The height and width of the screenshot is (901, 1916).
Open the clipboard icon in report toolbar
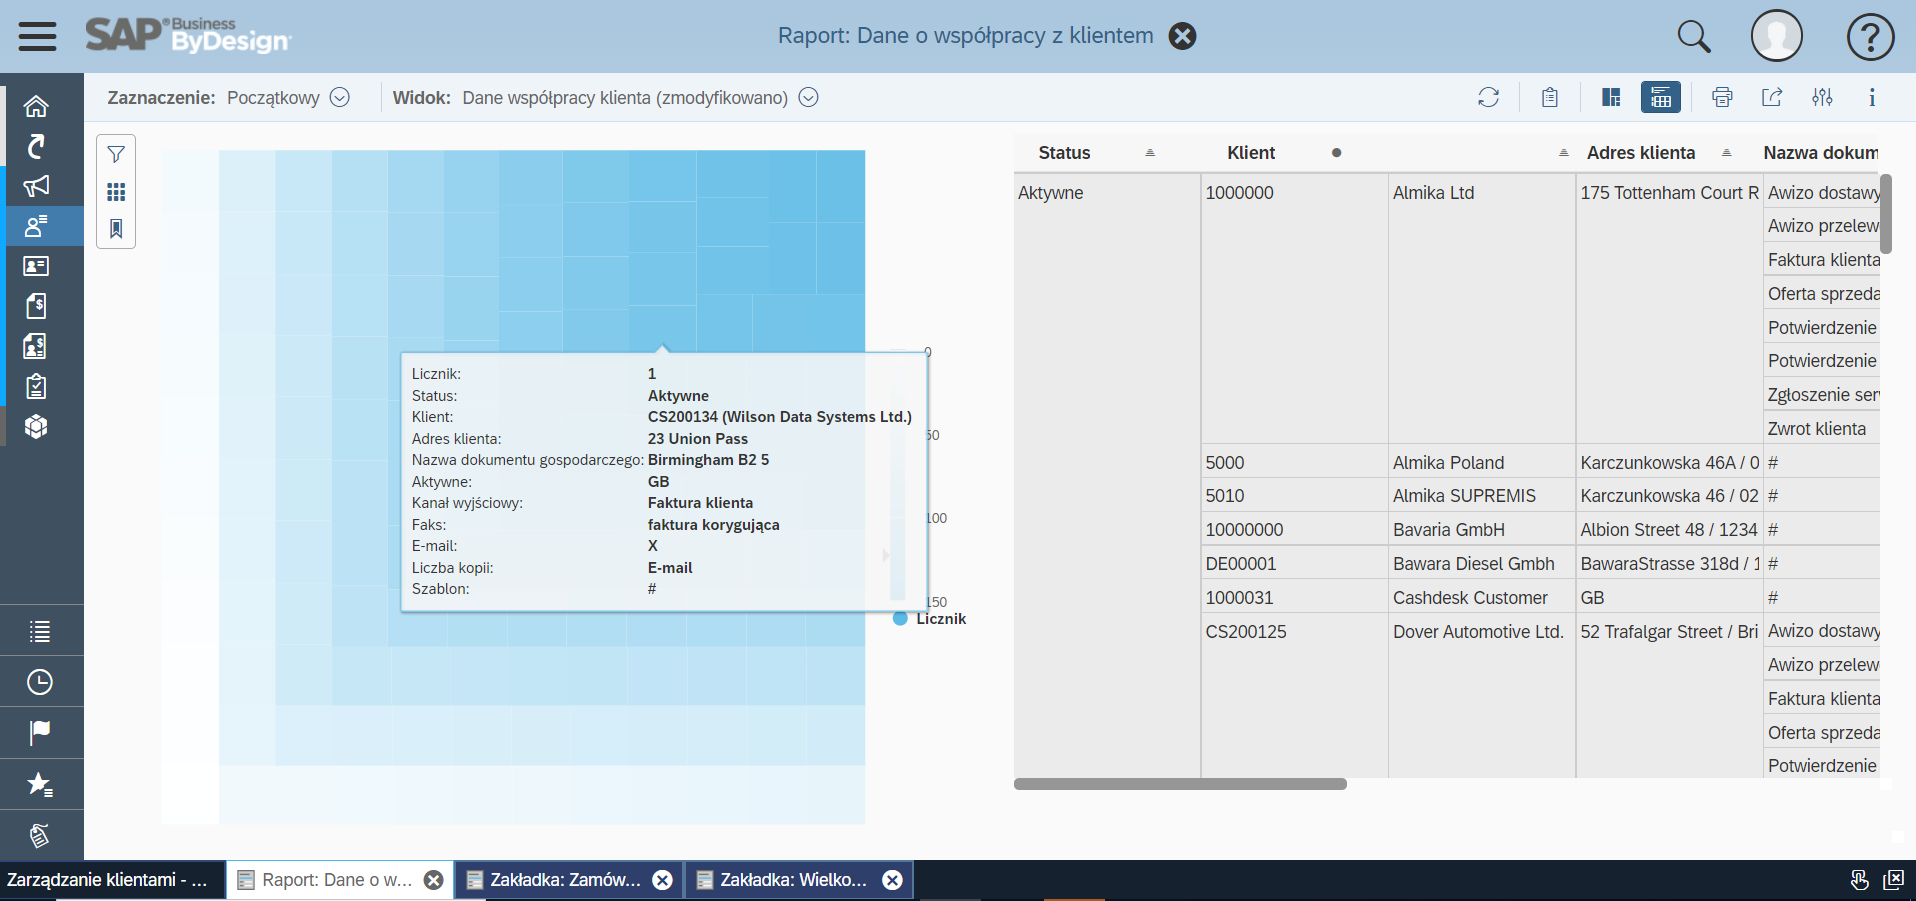[1549, 97]
